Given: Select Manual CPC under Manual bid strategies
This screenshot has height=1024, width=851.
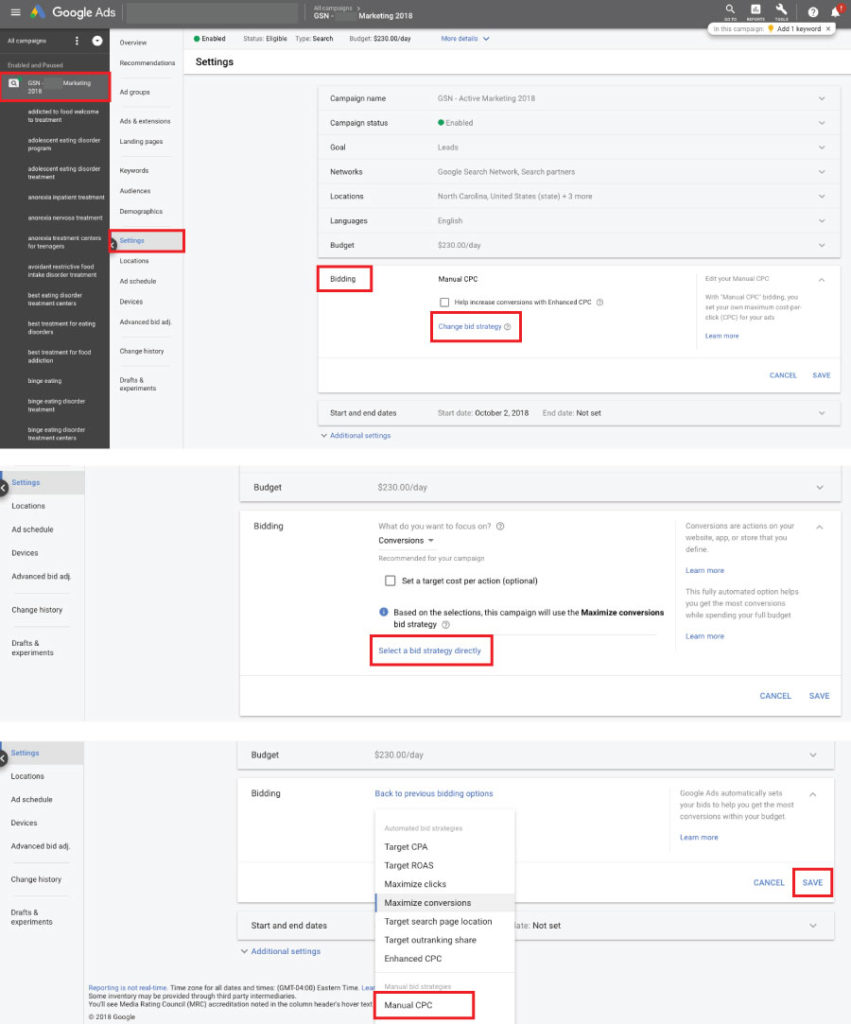Looking at the screenshot, I should 408,1005.
